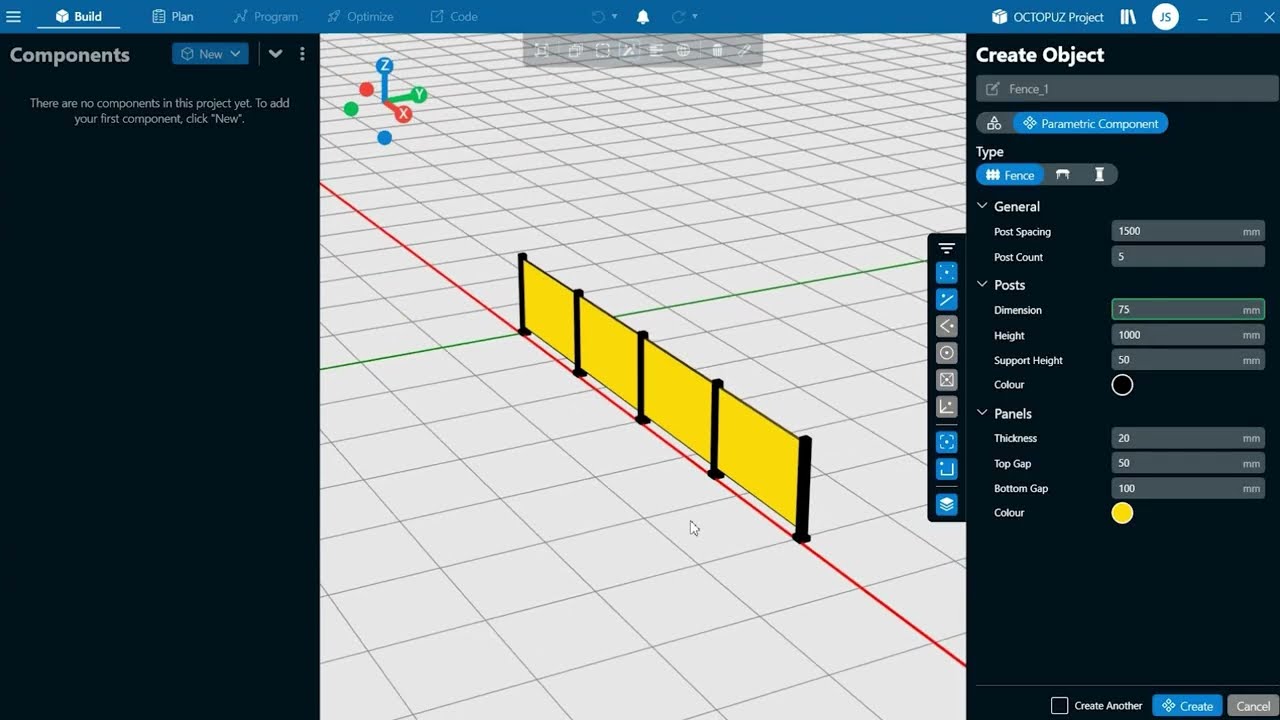Image resolution: width=1280 pixels, height=720 pixels.
Task: Click the OCTOPUZ Project title
Action: click(x=1058, y=17)
